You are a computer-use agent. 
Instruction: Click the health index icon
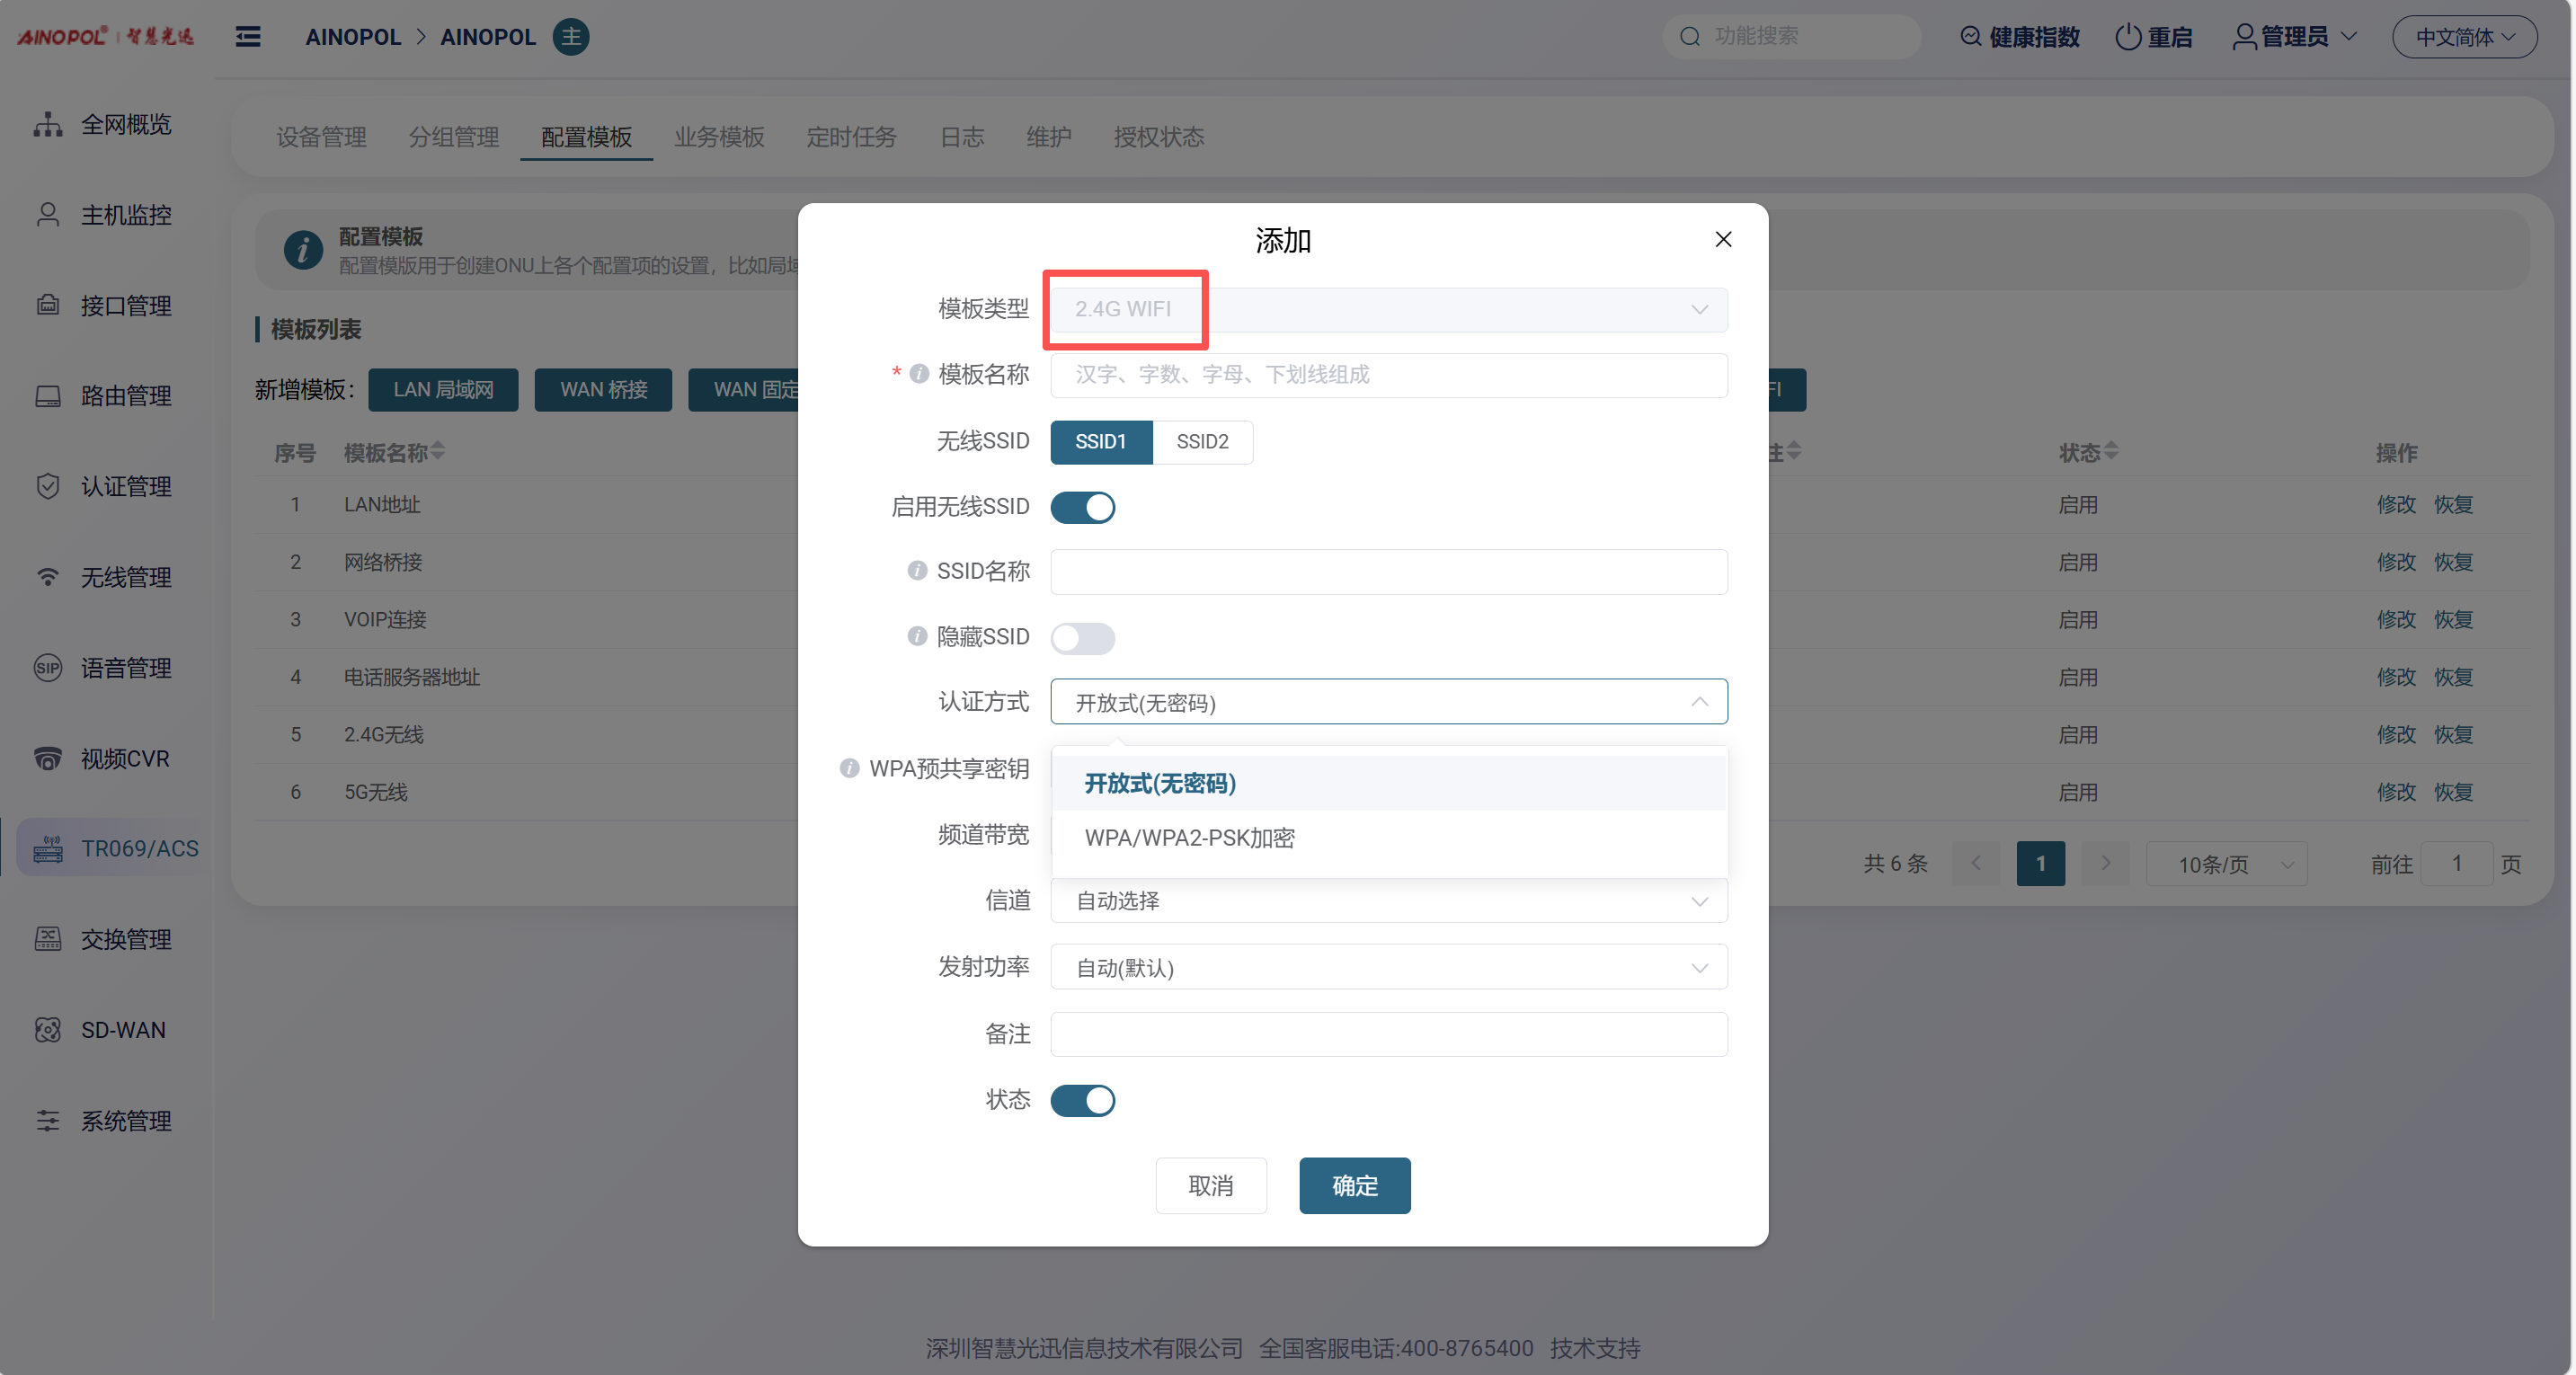click(x=1970, y=37)
